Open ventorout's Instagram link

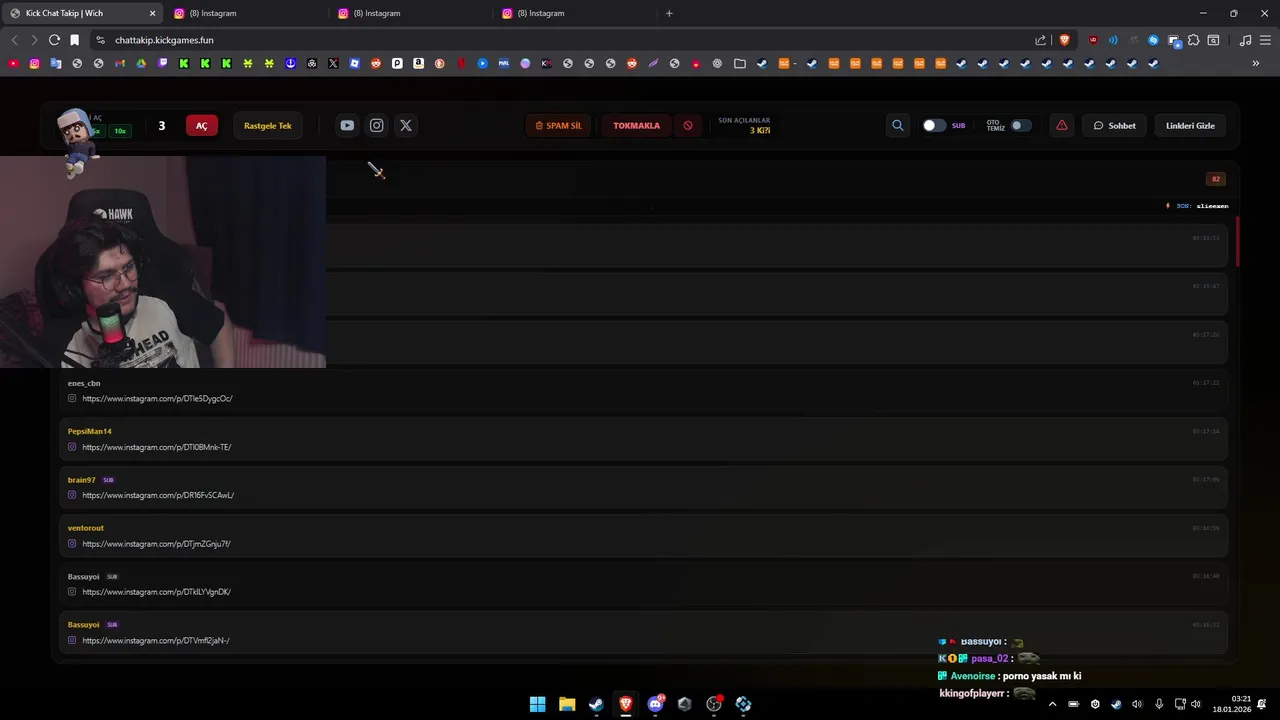tap(156, 544)
